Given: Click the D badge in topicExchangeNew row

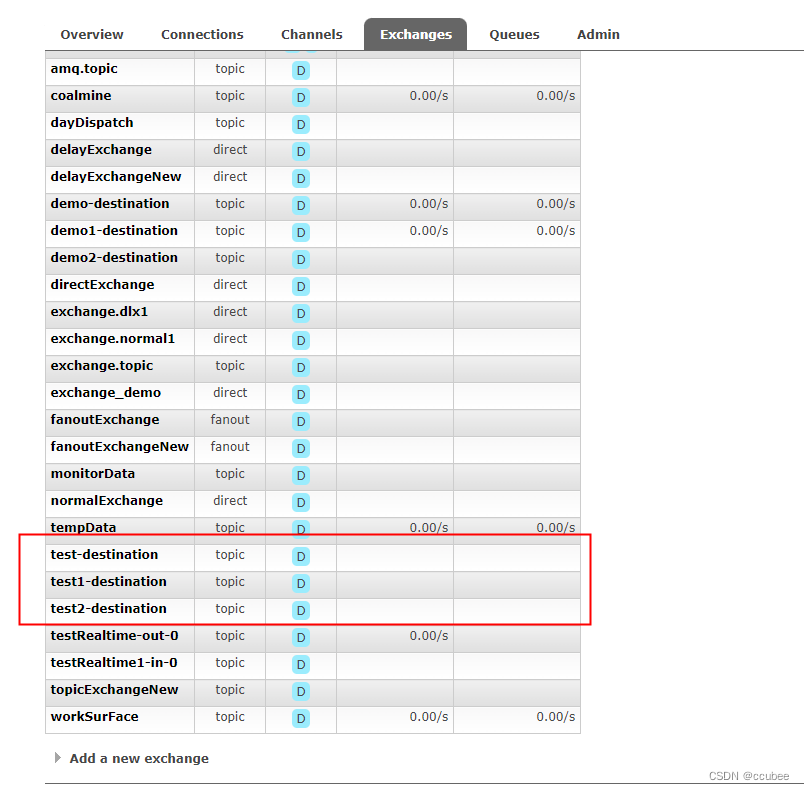Looking at the screenshot, I should click(301, 692).
